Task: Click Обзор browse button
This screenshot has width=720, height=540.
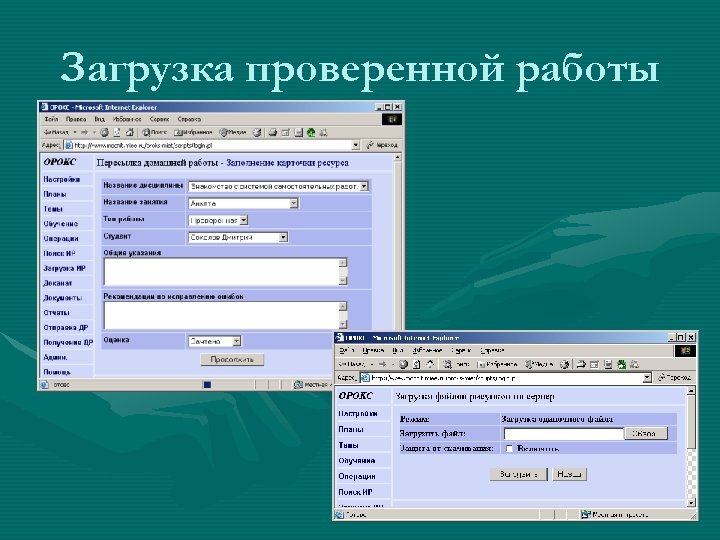Action: tap(646, 433)
